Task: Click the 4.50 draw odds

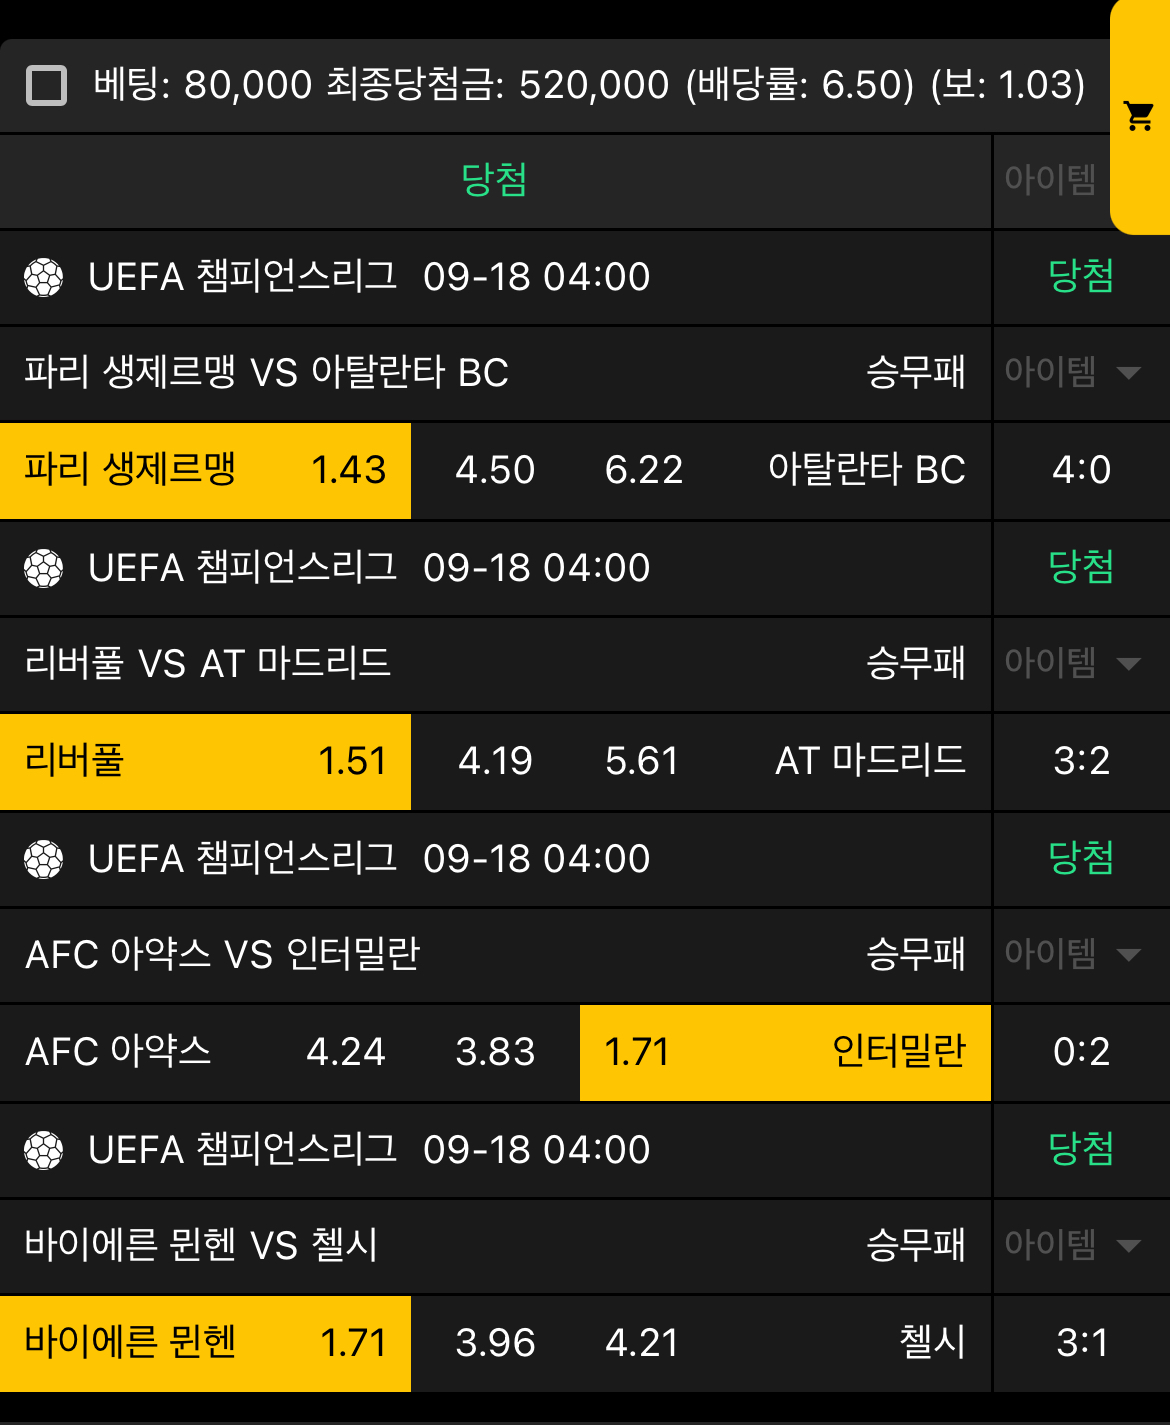Action: (x=495, y=470)
